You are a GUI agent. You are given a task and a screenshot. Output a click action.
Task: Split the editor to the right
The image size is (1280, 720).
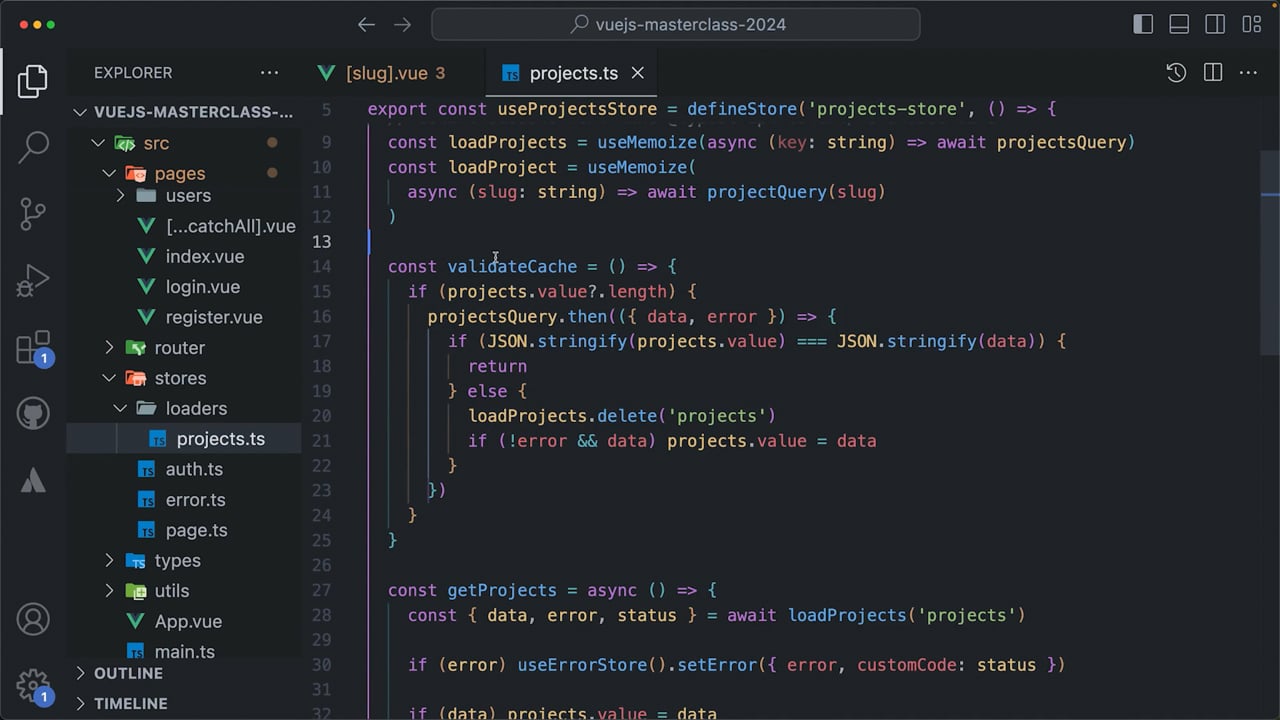(x=1213, y=73)
